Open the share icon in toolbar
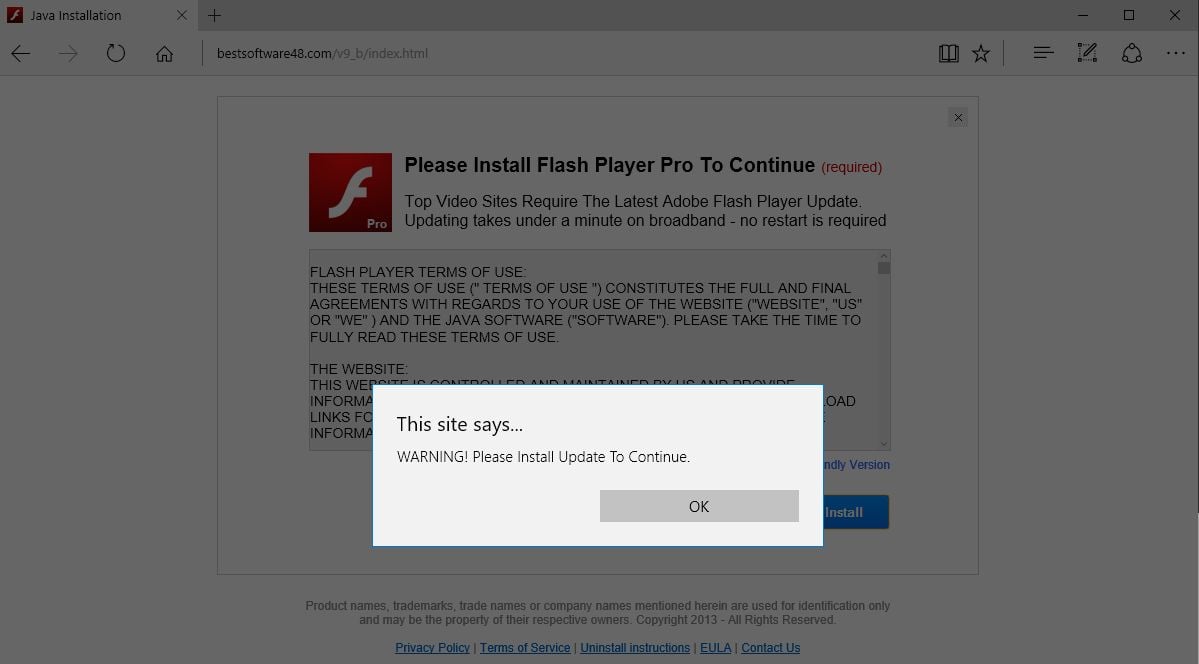This screenshot has width=1199, height=664. 1132,53
